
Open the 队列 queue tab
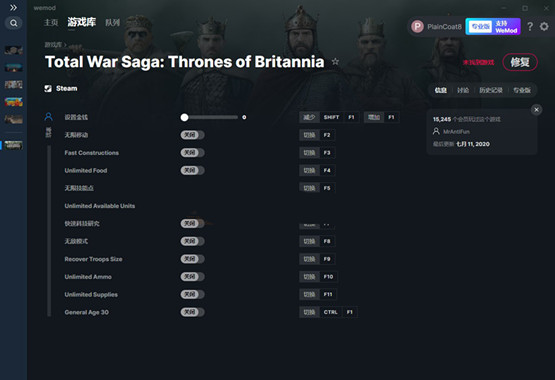113,23
